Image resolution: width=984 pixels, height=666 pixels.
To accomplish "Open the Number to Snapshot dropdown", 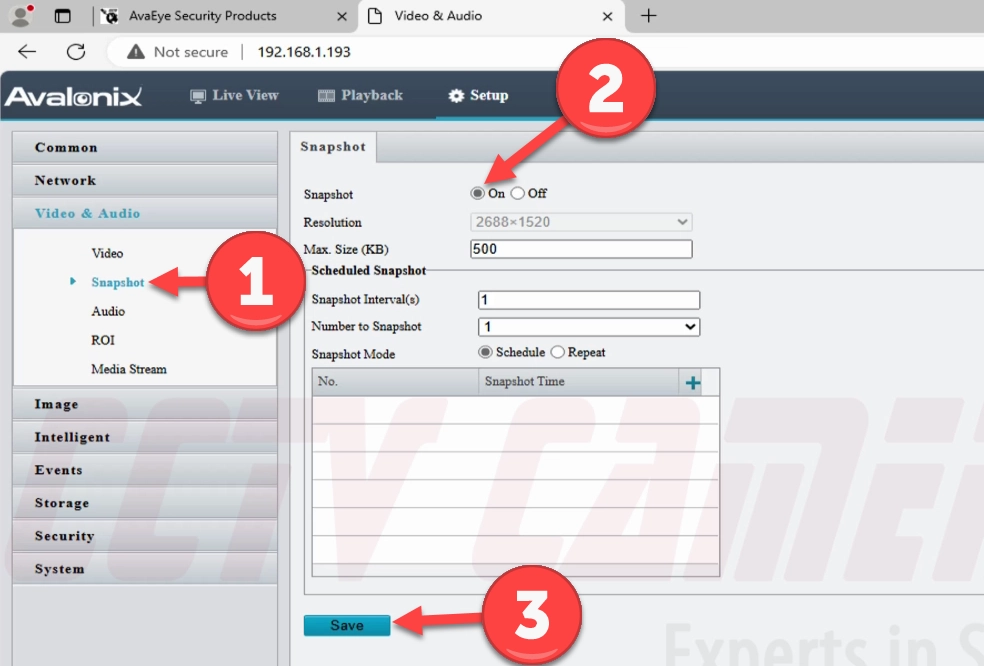I will pyautogui.click(x=589, y=327).
